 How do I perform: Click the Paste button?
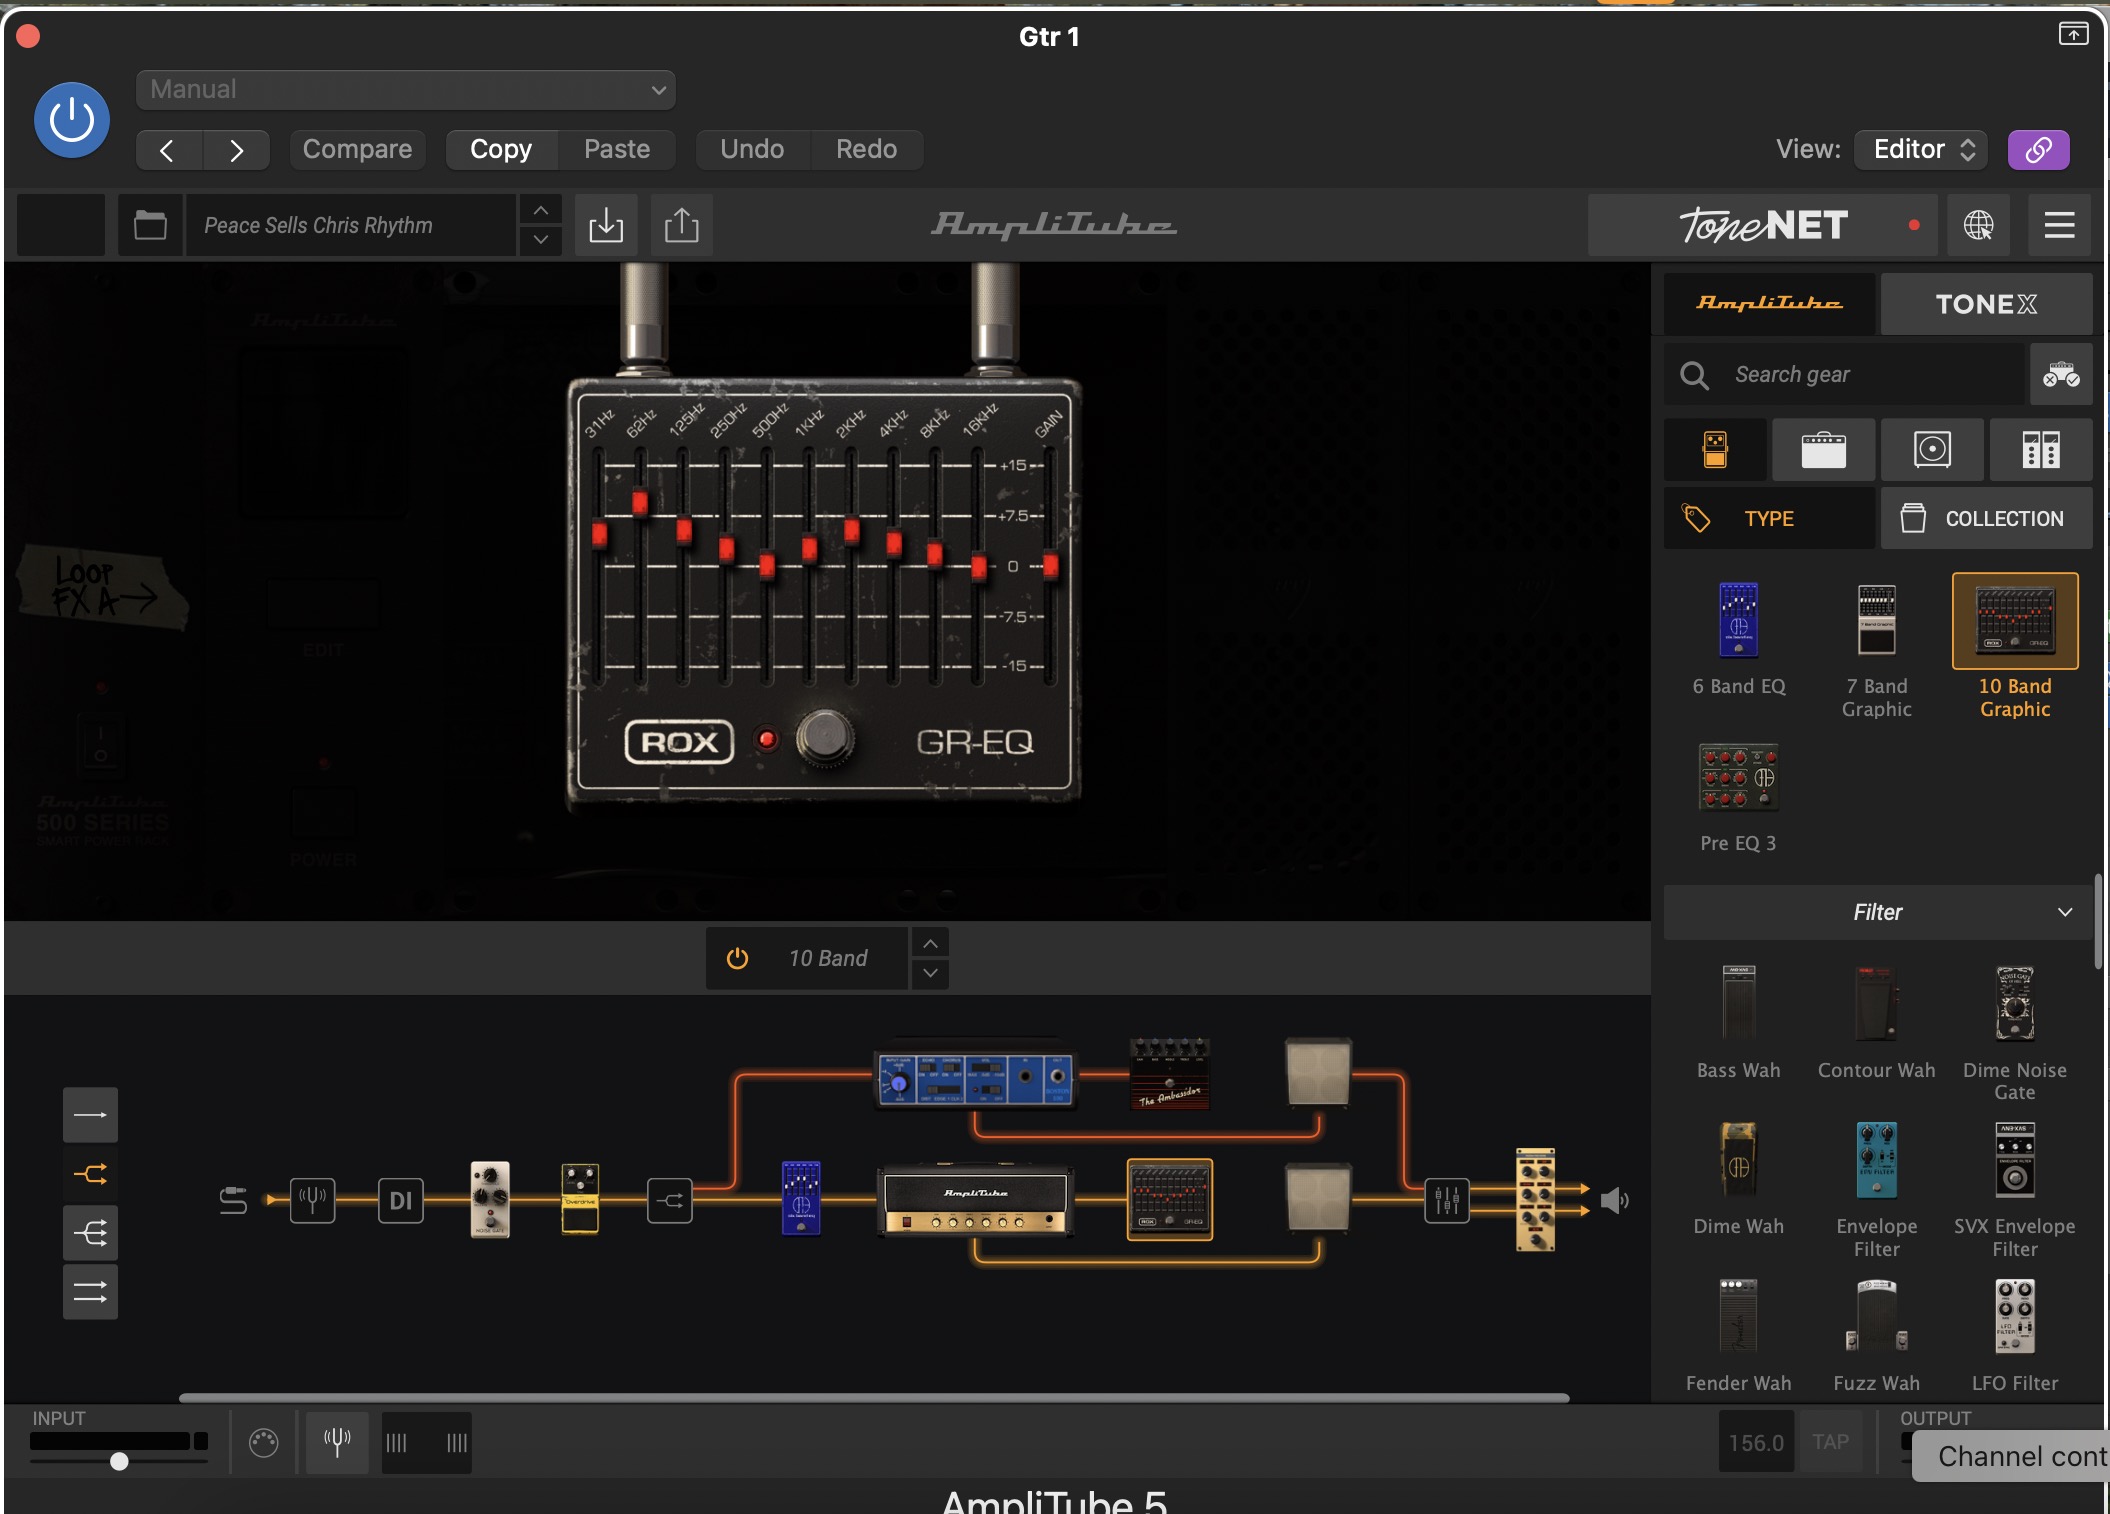pos(617,150)
